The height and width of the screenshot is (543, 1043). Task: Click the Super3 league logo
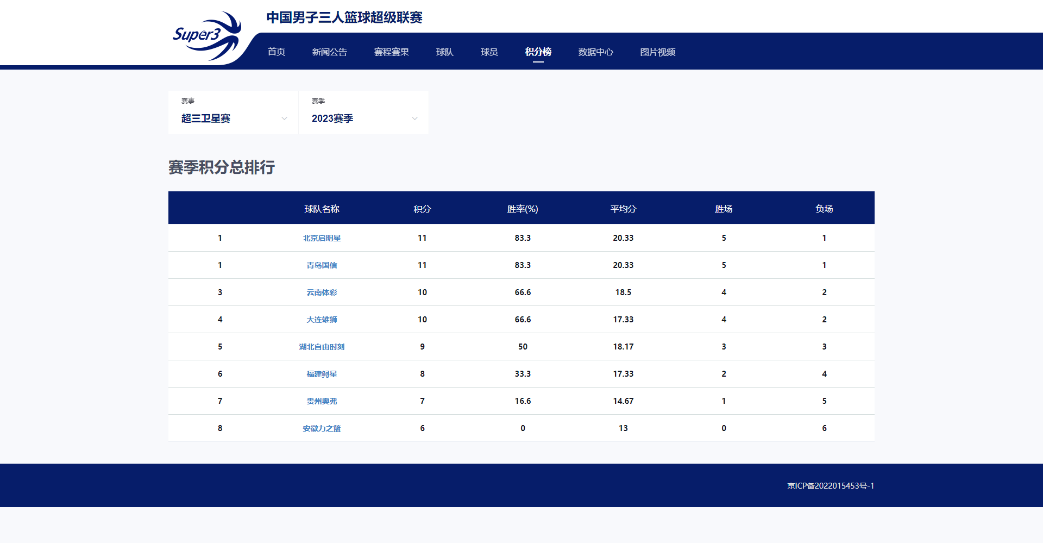pos(206,36)
